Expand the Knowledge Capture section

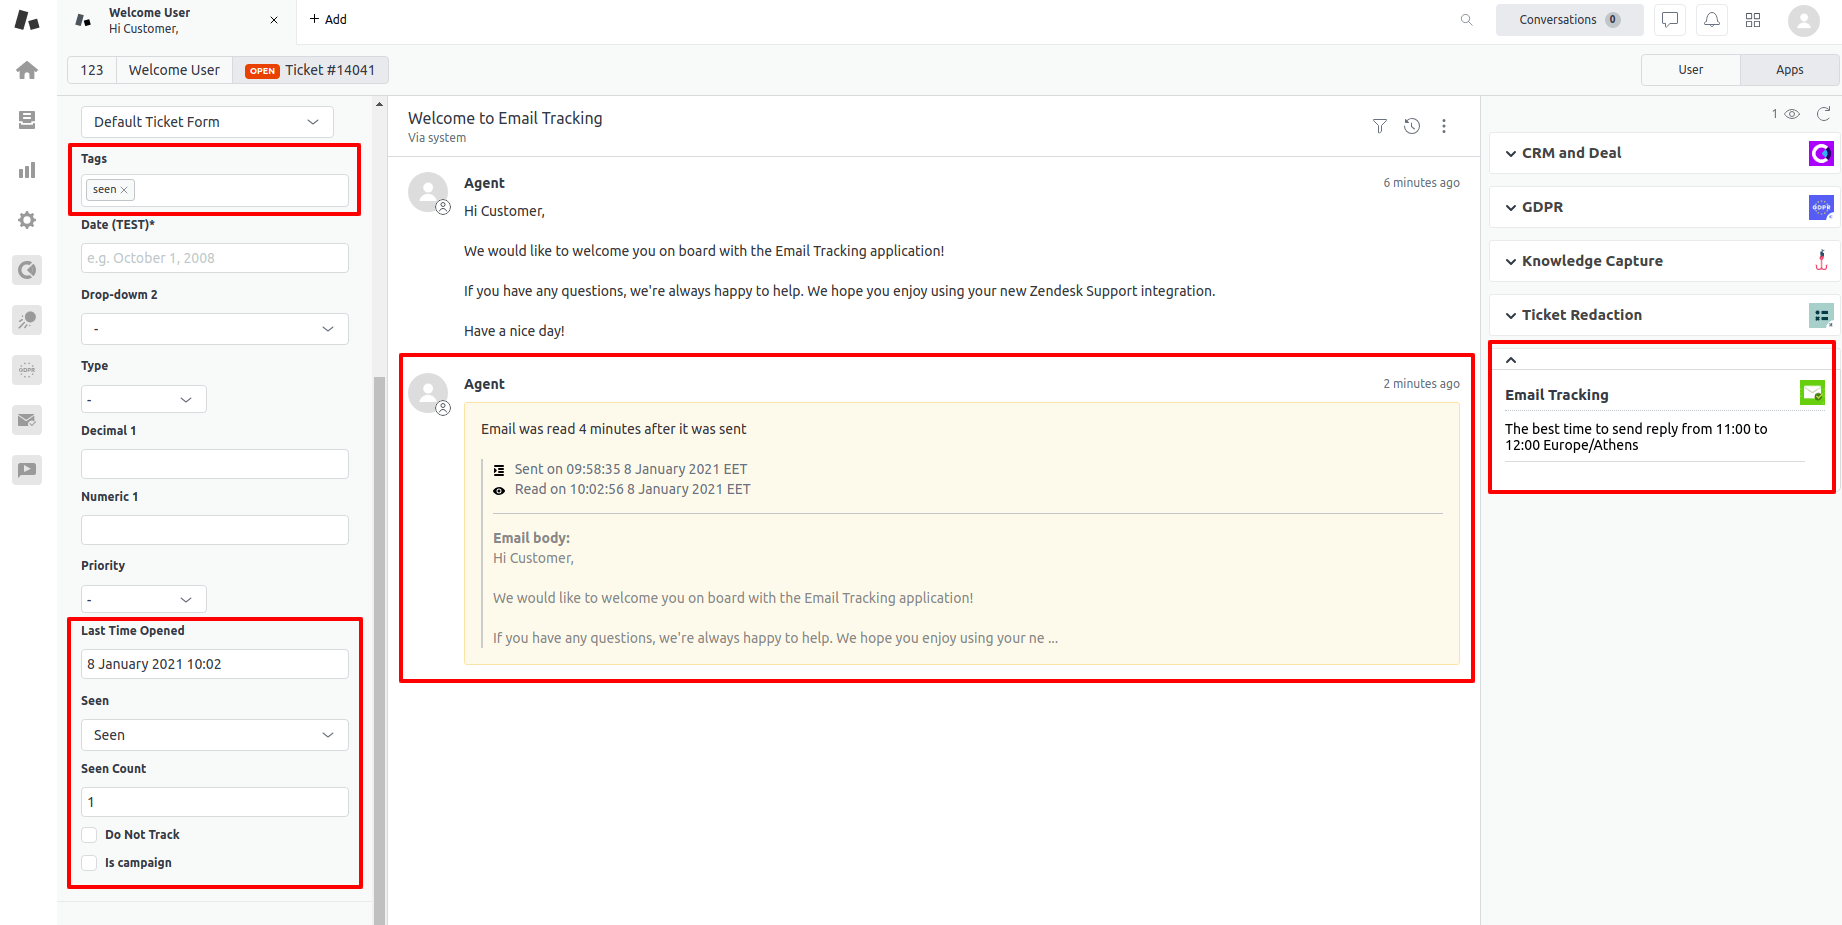tap(1511, 261)
